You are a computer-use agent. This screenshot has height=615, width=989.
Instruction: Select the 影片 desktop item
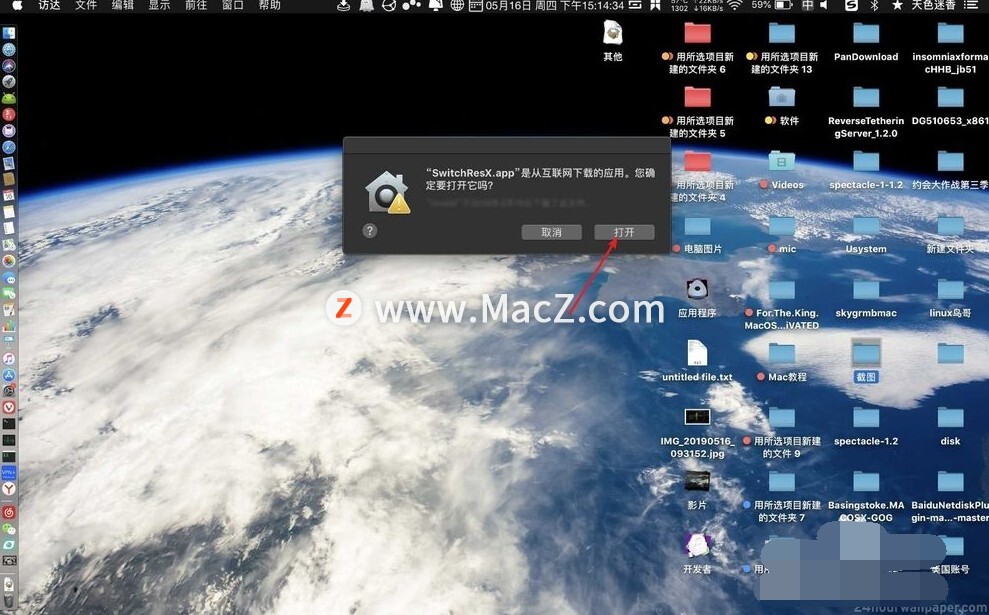coord(697,489)
